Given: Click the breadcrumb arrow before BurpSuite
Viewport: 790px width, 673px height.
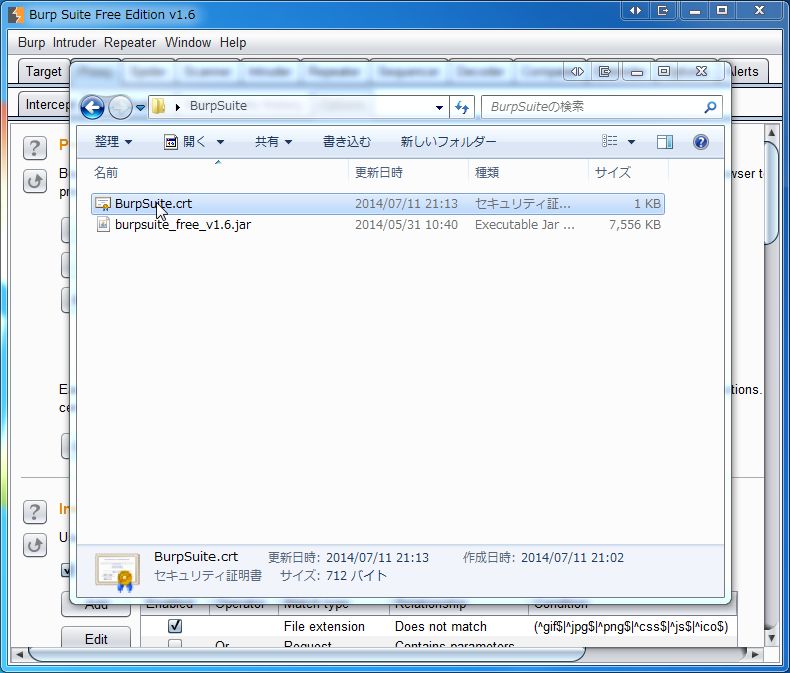Looking at the screenshot, I should click(177, 107).
